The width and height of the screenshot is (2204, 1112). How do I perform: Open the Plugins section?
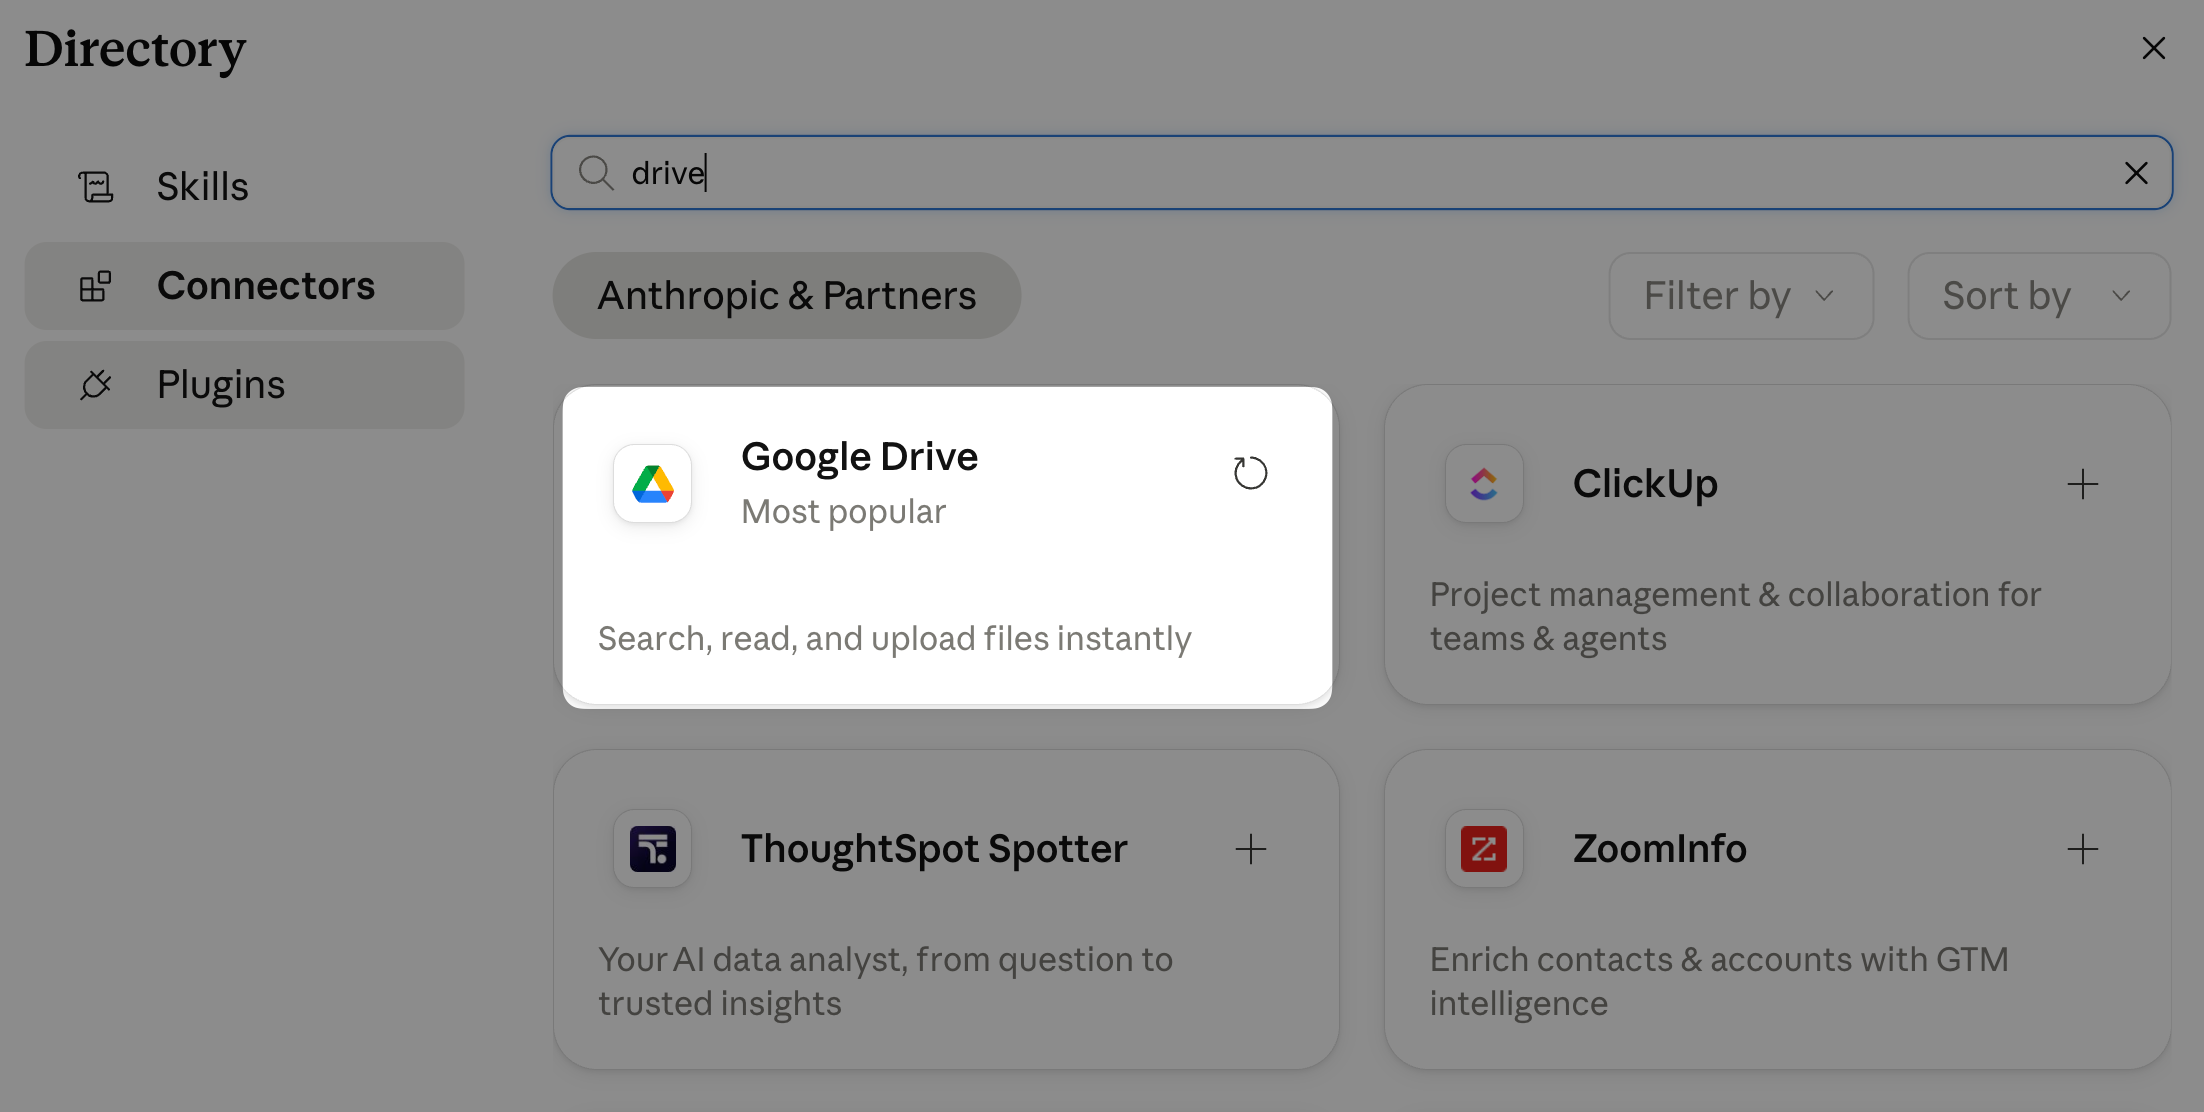244,385
